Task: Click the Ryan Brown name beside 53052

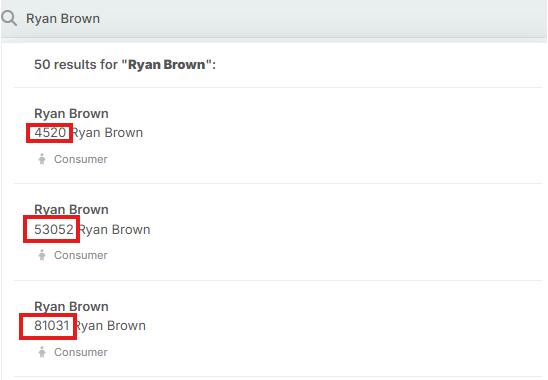Action: pyautogui.click(x=114, y=230)
